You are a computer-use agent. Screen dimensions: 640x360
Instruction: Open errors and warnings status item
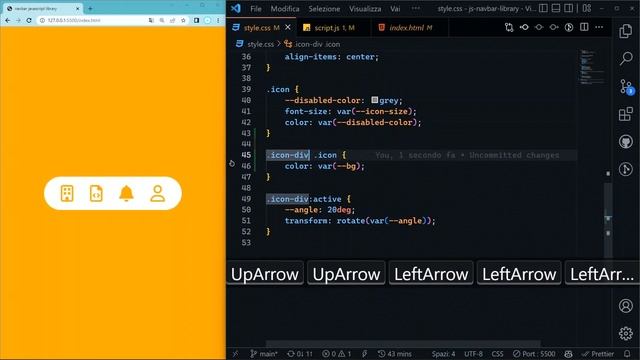337,354
